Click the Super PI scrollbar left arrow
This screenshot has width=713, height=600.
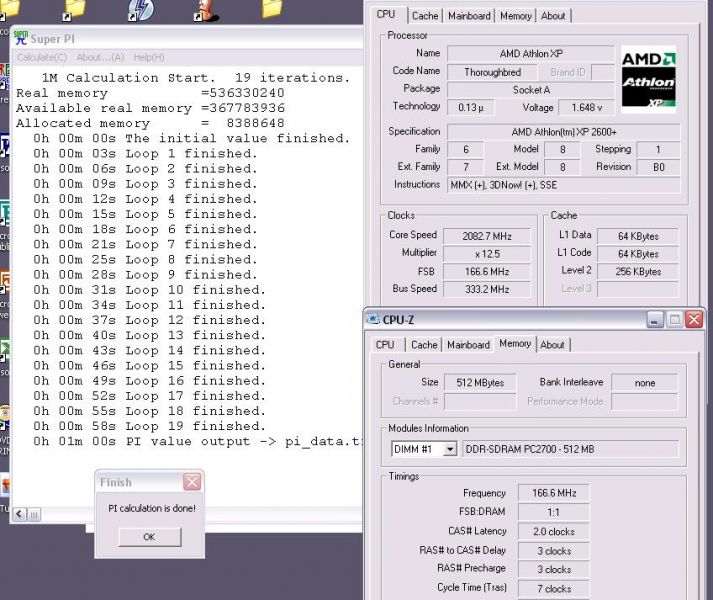click(x=19, y=514)
